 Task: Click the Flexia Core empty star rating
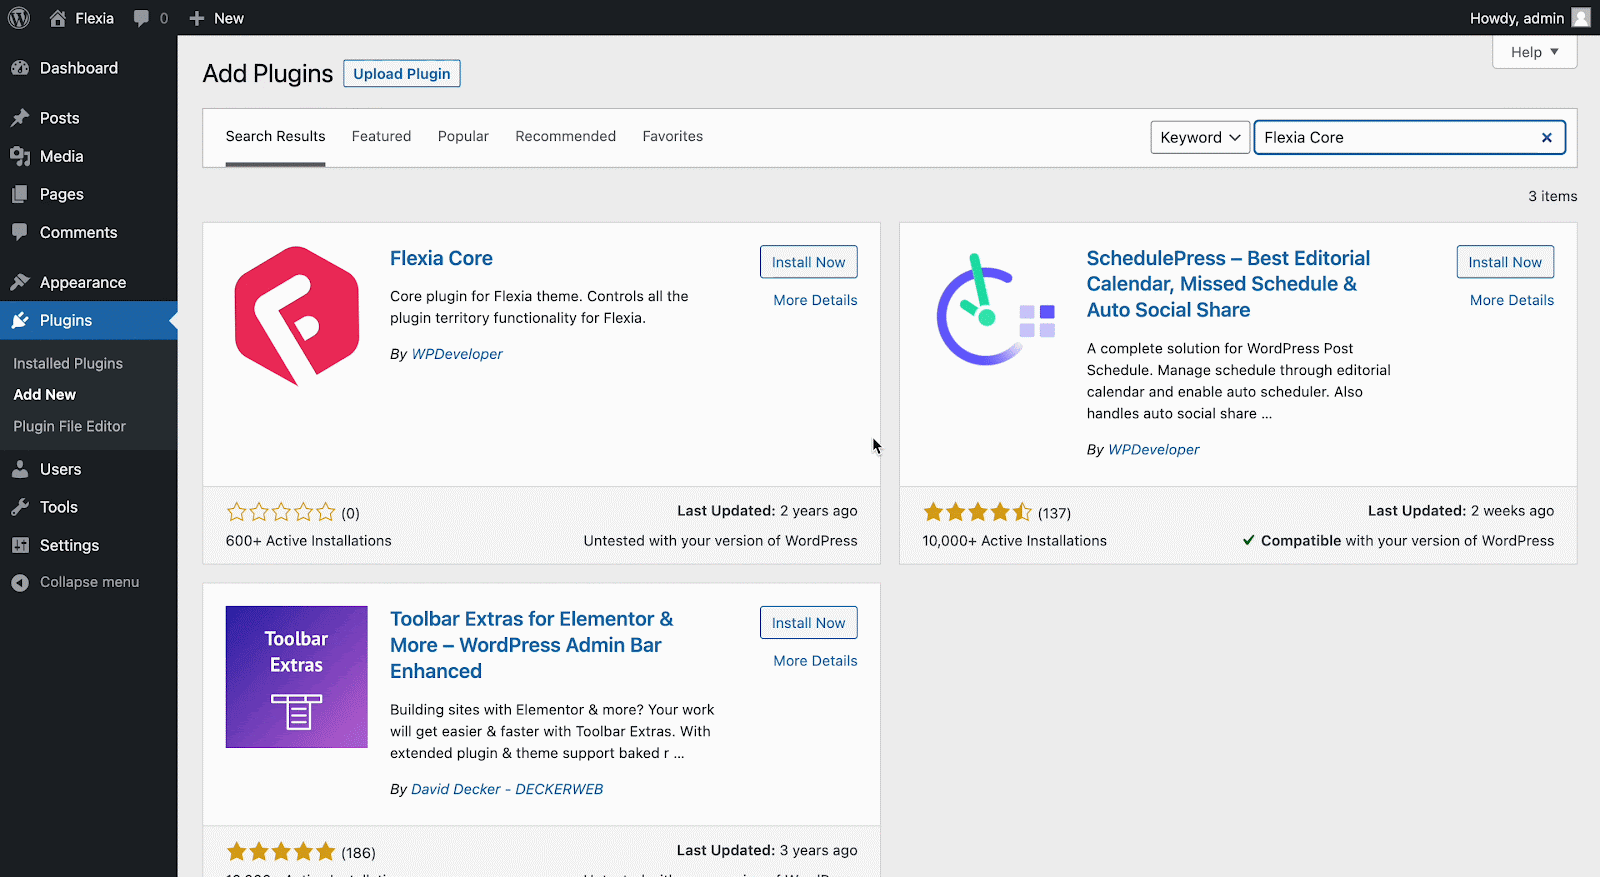tap(281, 513)
